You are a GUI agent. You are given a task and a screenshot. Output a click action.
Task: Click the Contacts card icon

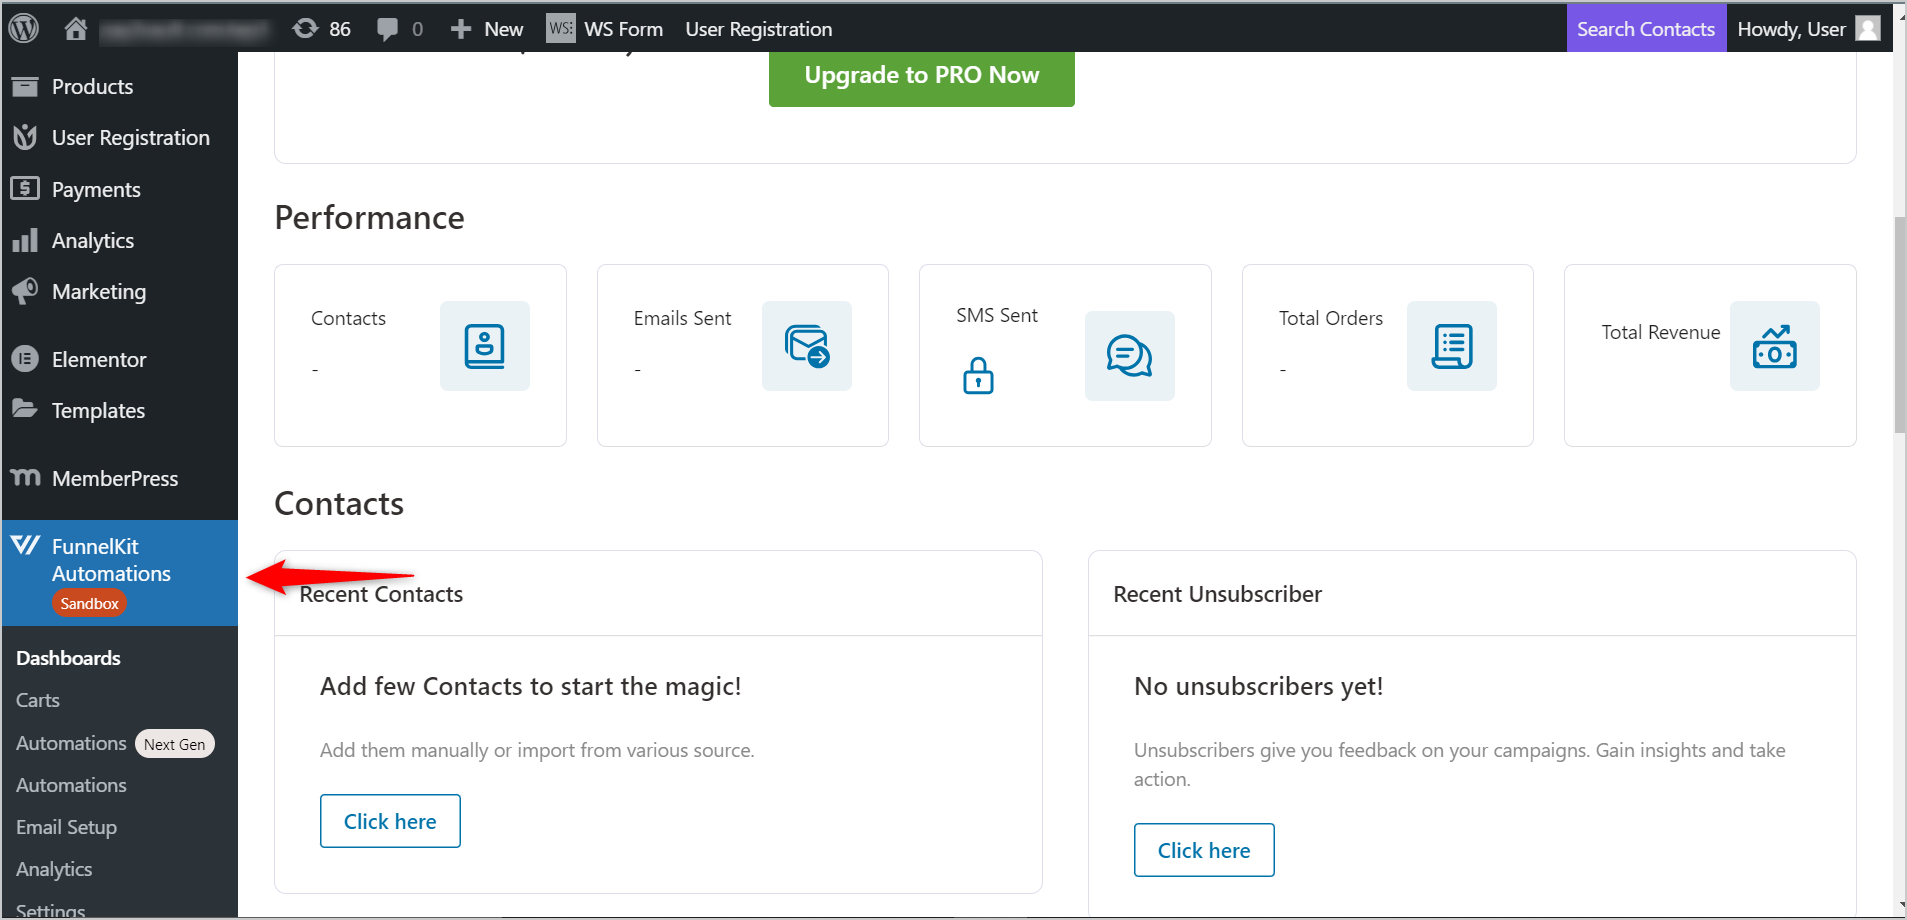point(485,346)
